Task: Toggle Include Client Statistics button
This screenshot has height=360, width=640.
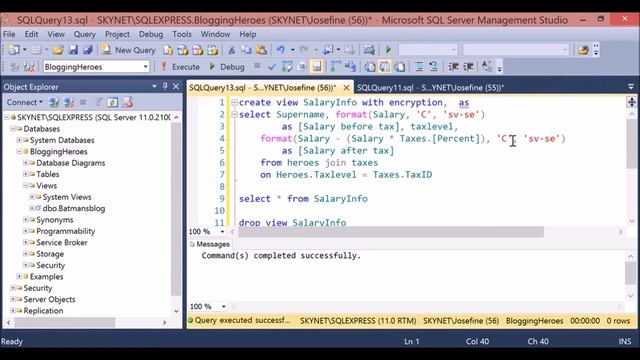Action: (x=350, y=67)
